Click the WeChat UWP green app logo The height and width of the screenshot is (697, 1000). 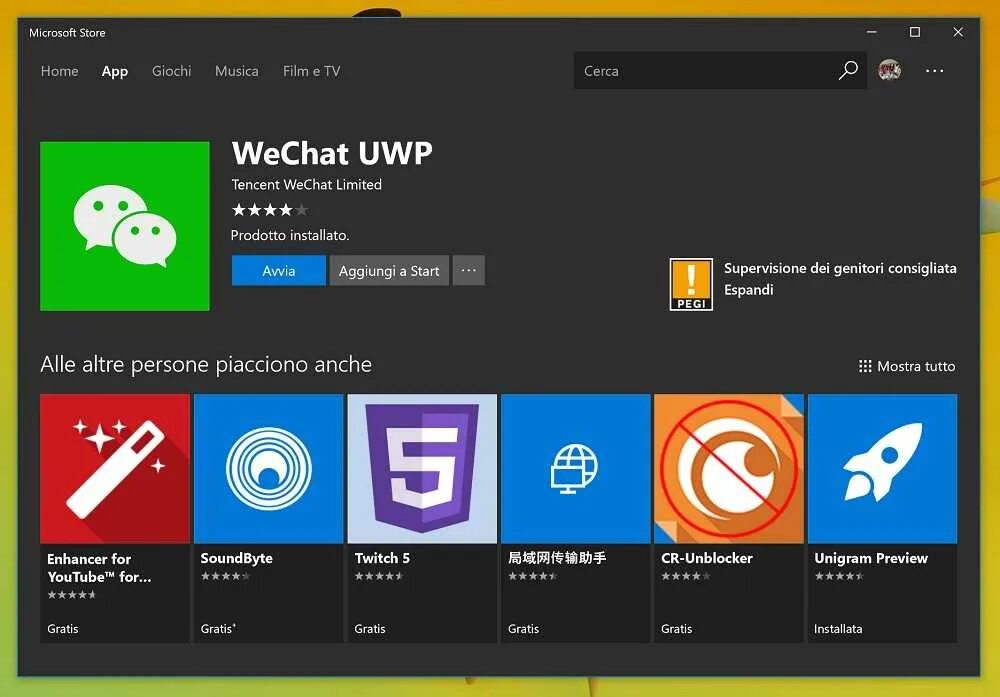[x=125, y=226]
